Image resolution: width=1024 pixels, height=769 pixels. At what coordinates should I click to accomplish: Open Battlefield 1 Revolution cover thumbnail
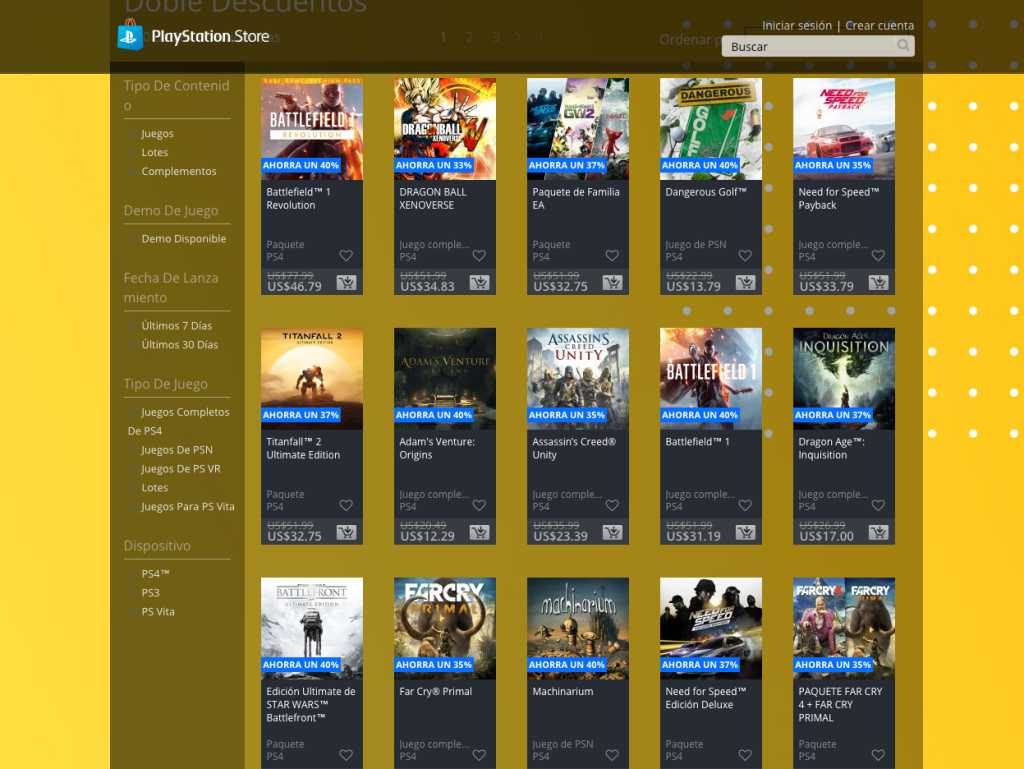tap(312, 129)
